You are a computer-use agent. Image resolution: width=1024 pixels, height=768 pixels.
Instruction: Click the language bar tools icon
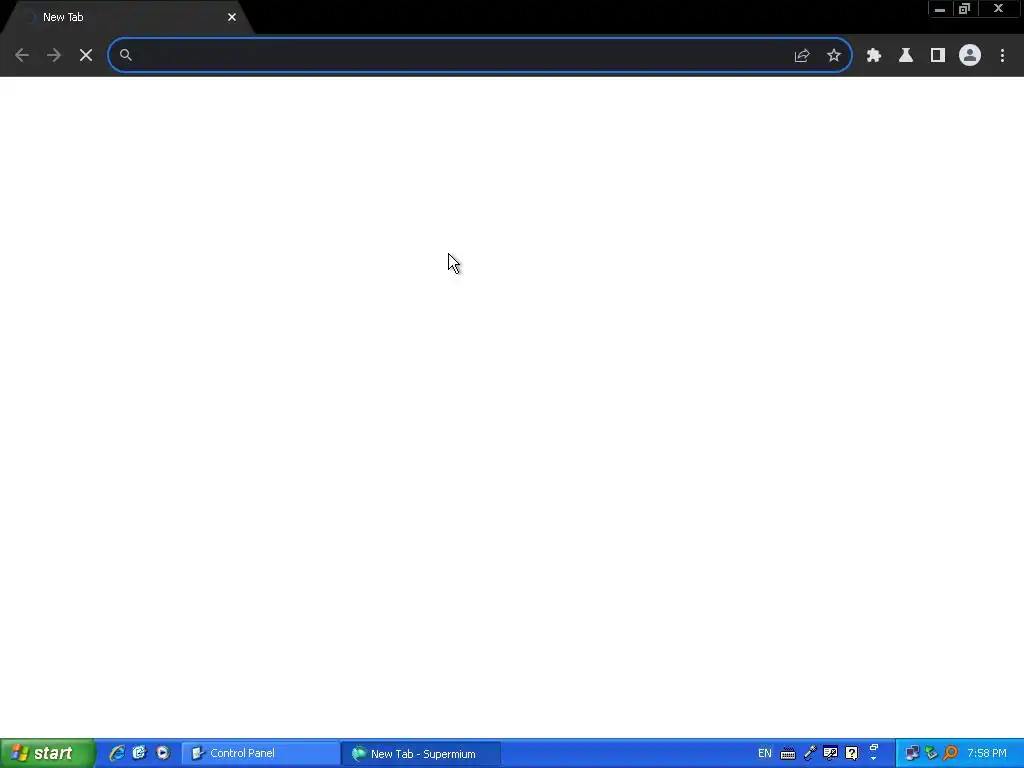pyautogui.click(x=830, y=754)
